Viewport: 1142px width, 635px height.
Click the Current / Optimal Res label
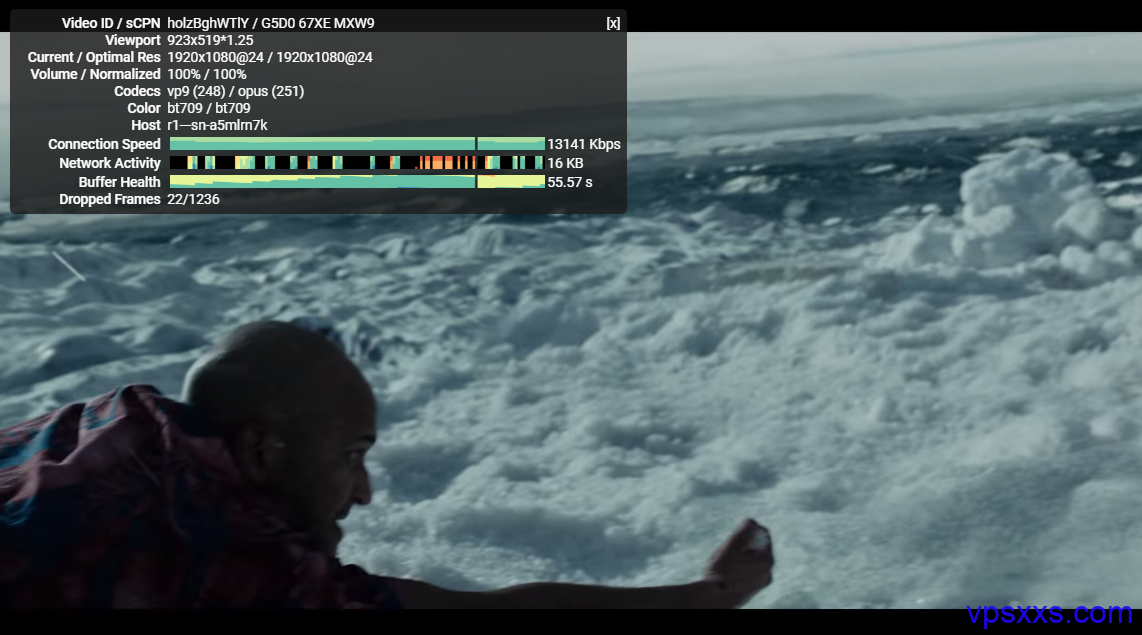coord(94,57)
